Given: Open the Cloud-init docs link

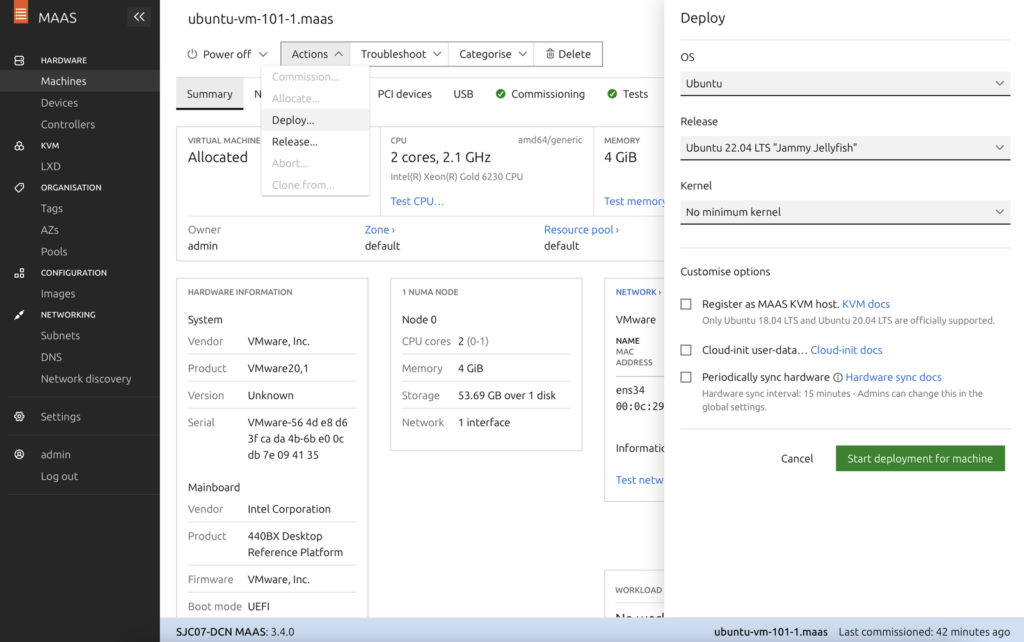Looking at the screenshot, I should [x=846, y=350].
